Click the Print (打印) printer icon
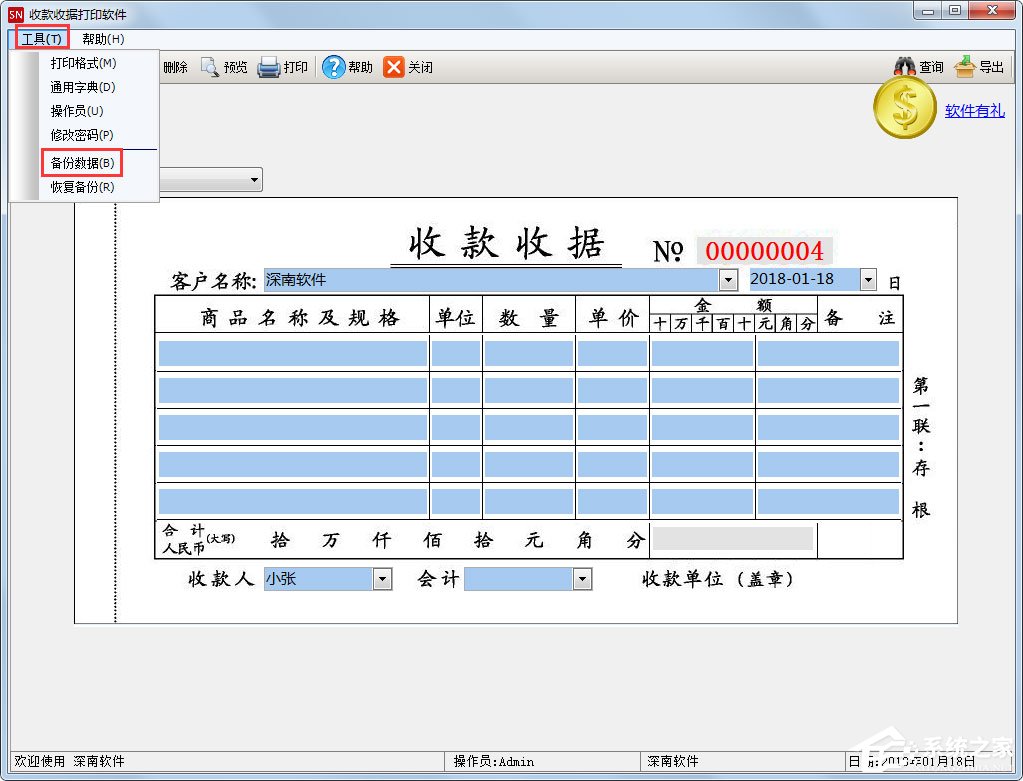This screenshot has height=781, width=1023. [x=269, y=67]
